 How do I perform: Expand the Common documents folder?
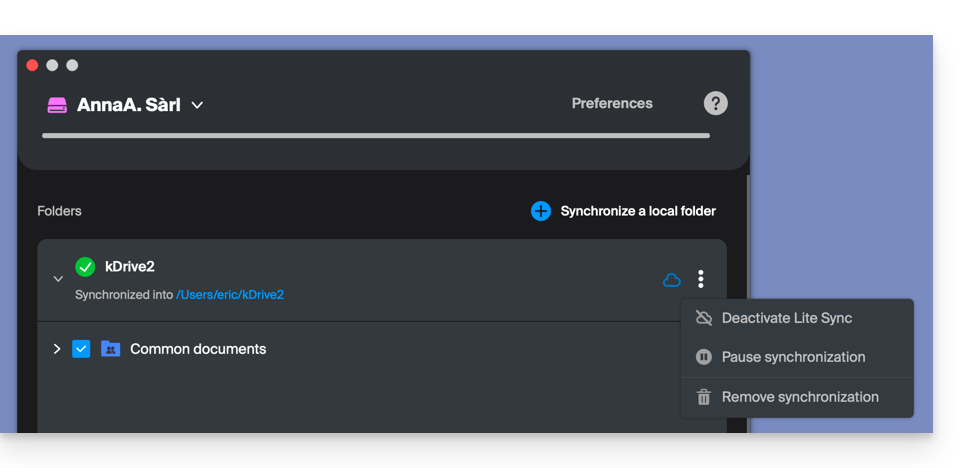(x=57, y=349)
